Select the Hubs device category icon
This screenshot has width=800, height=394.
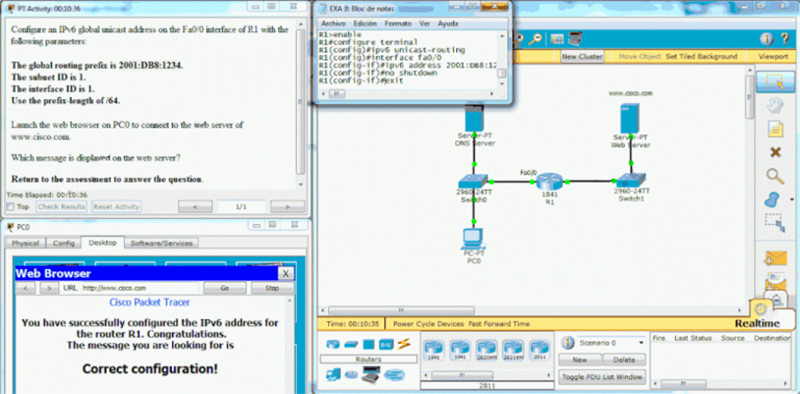coord(369,344)
